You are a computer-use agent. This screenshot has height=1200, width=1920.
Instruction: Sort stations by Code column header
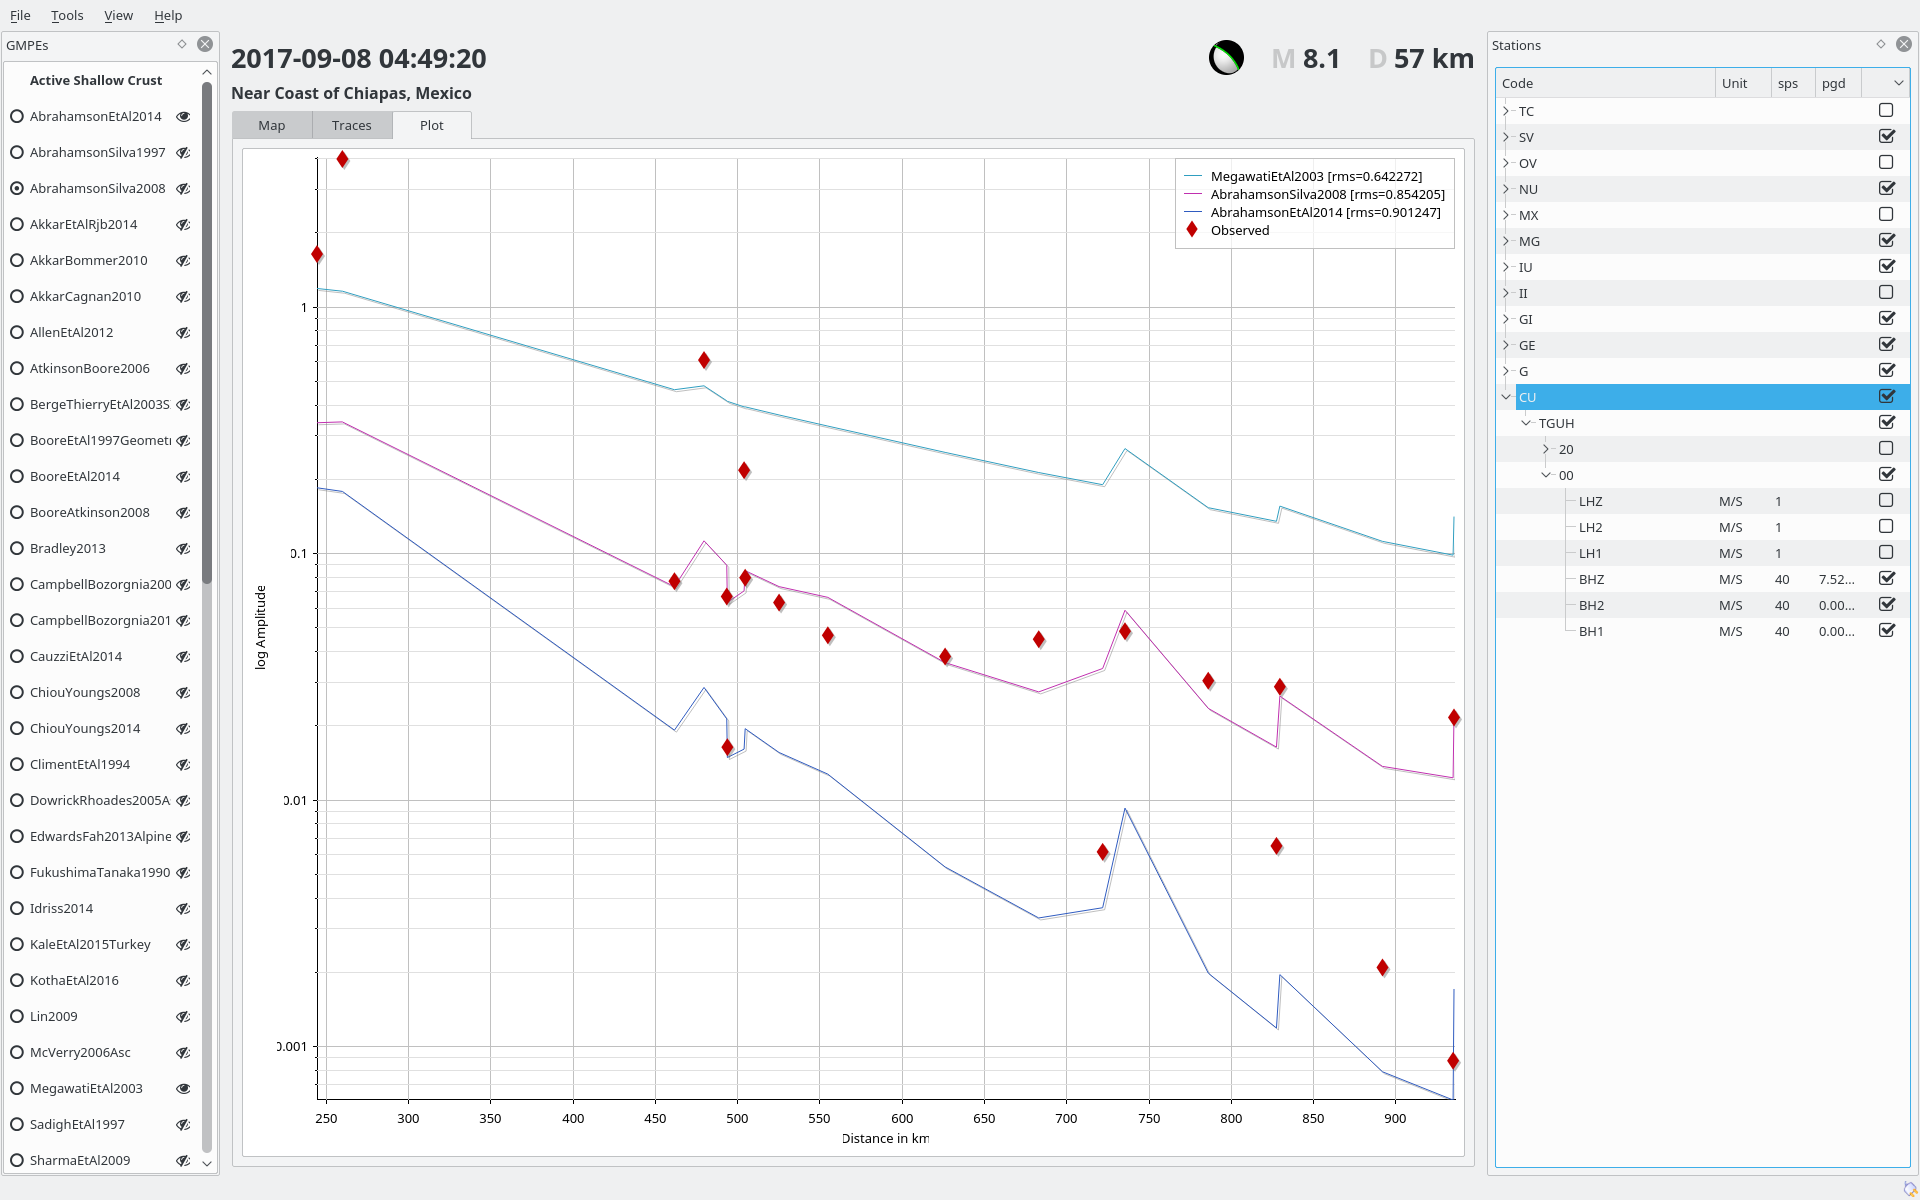point(1605,83)
